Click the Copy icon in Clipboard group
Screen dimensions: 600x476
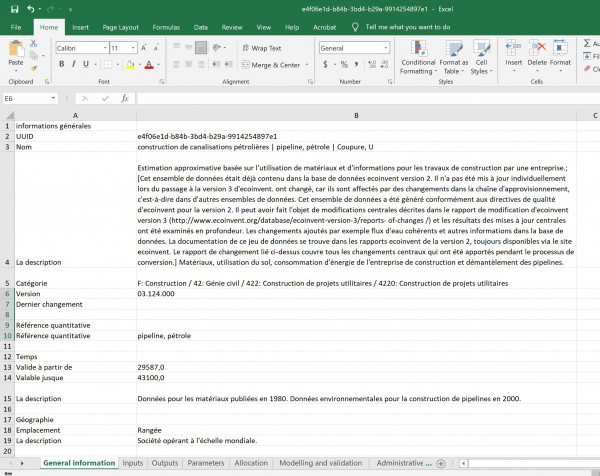(x=34, y=56)
